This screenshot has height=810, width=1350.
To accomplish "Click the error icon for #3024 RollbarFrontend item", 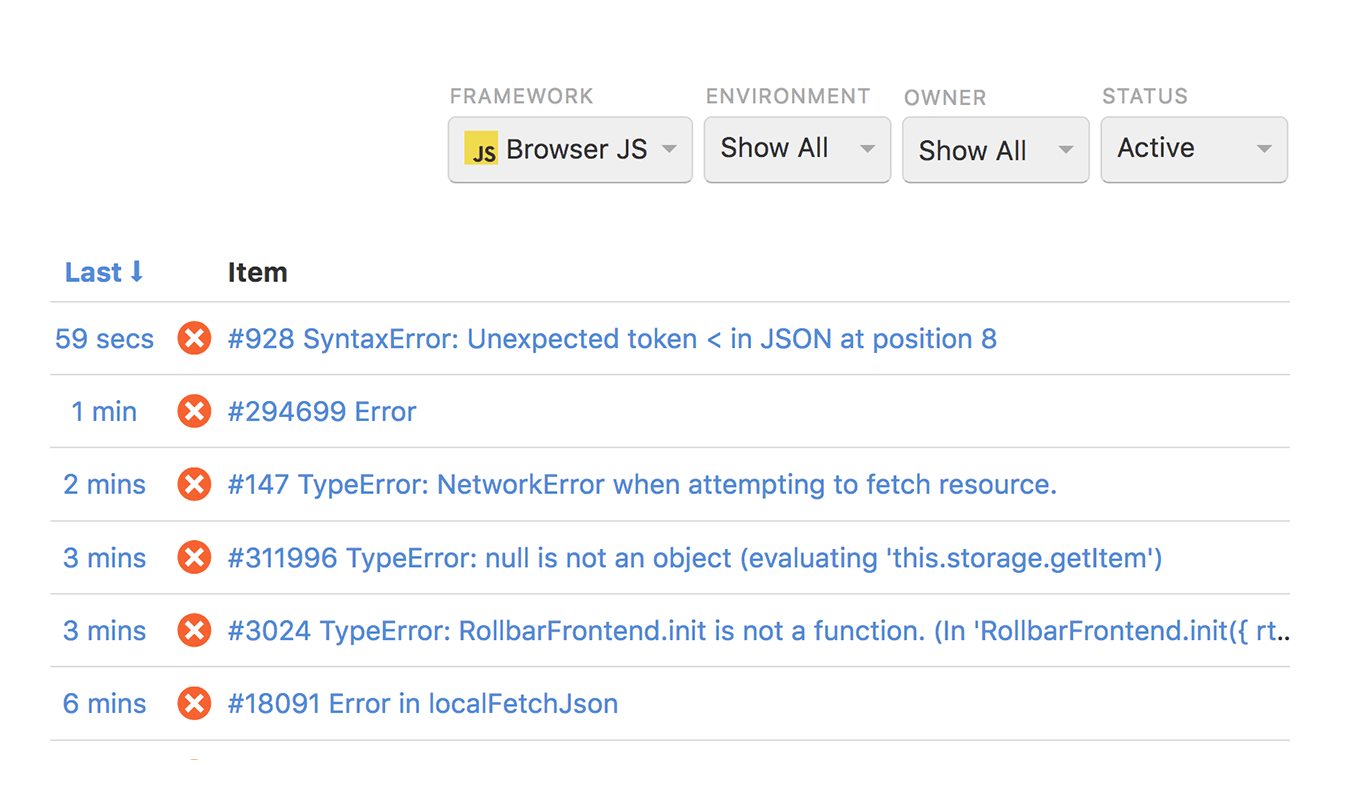I will (194, 631).
